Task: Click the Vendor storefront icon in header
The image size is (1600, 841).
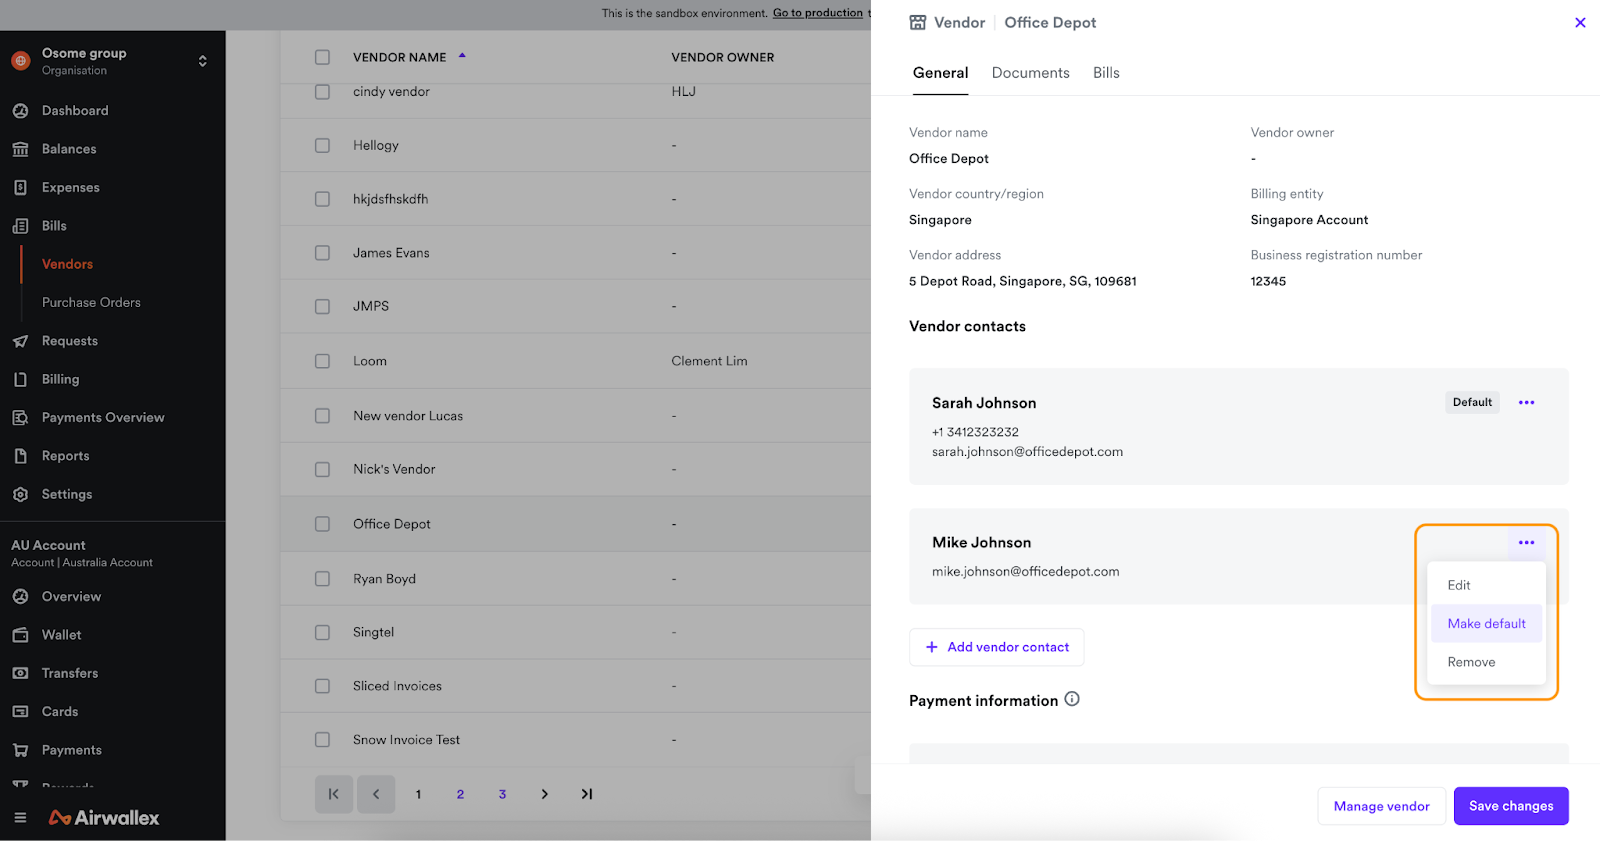Action: pyautogui.click(x=918, y=23)
